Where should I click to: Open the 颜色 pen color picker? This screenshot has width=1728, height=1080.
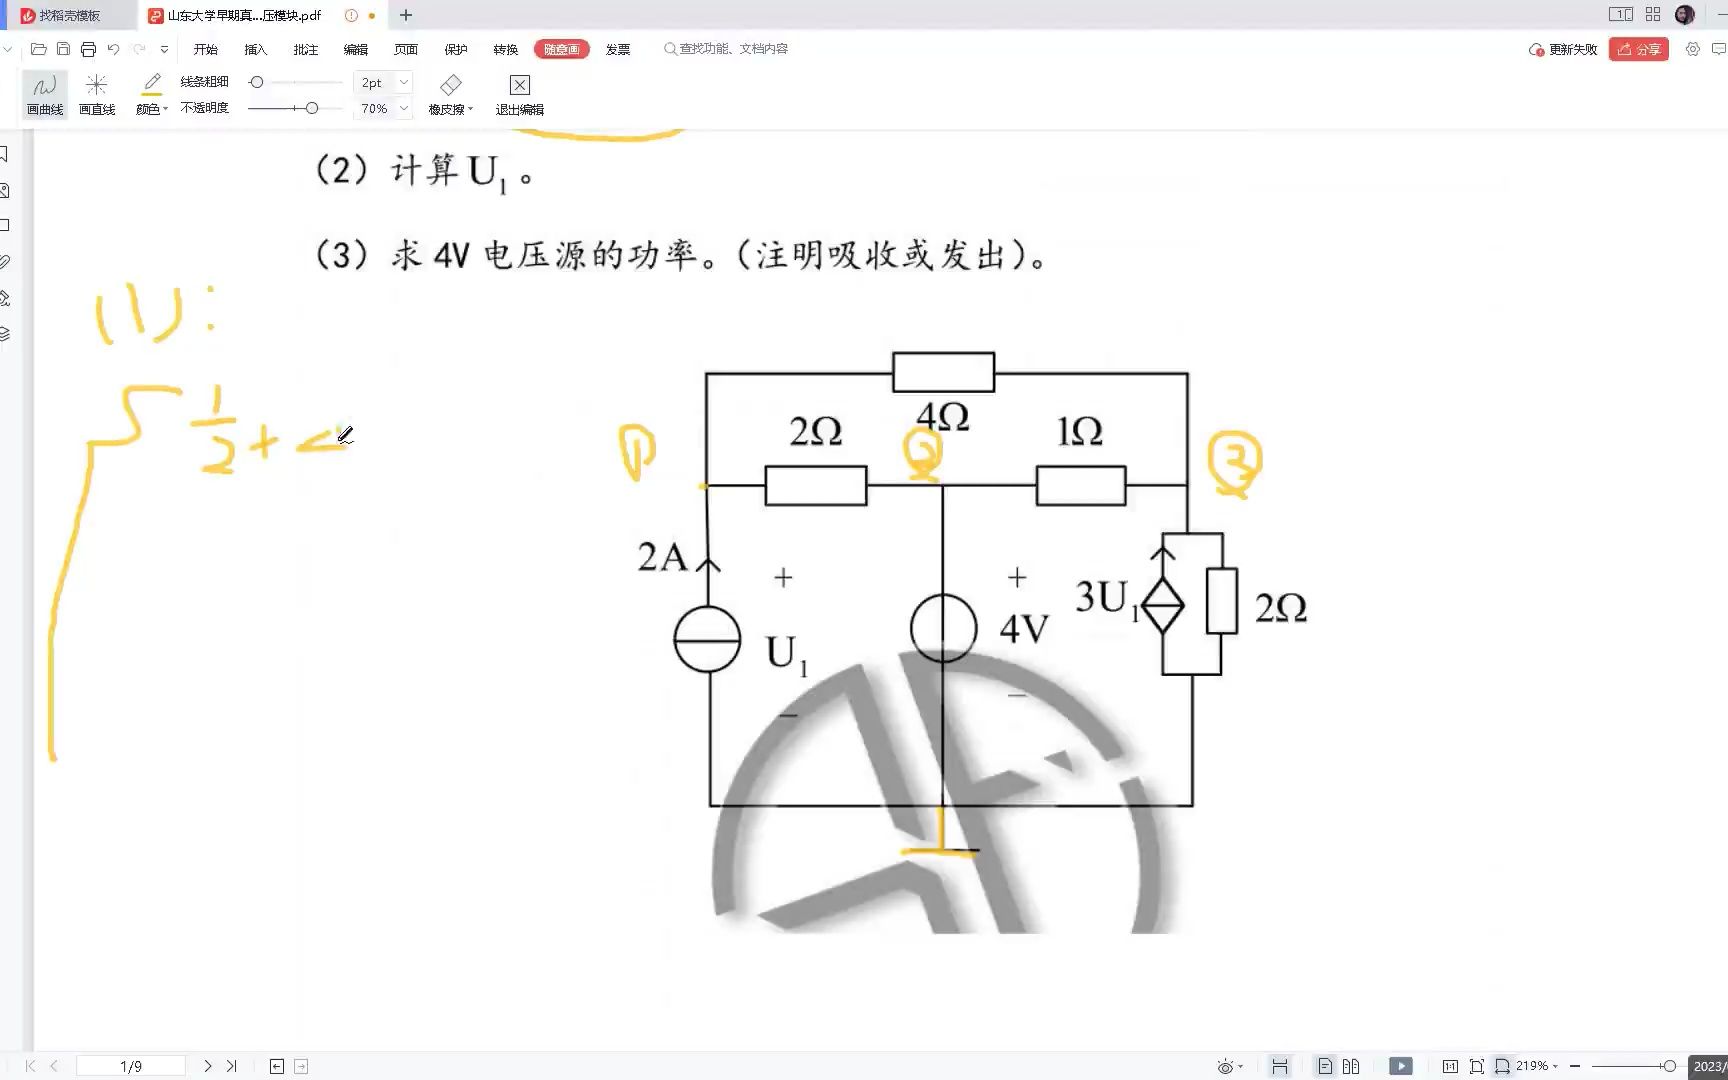tap(152, 95)
